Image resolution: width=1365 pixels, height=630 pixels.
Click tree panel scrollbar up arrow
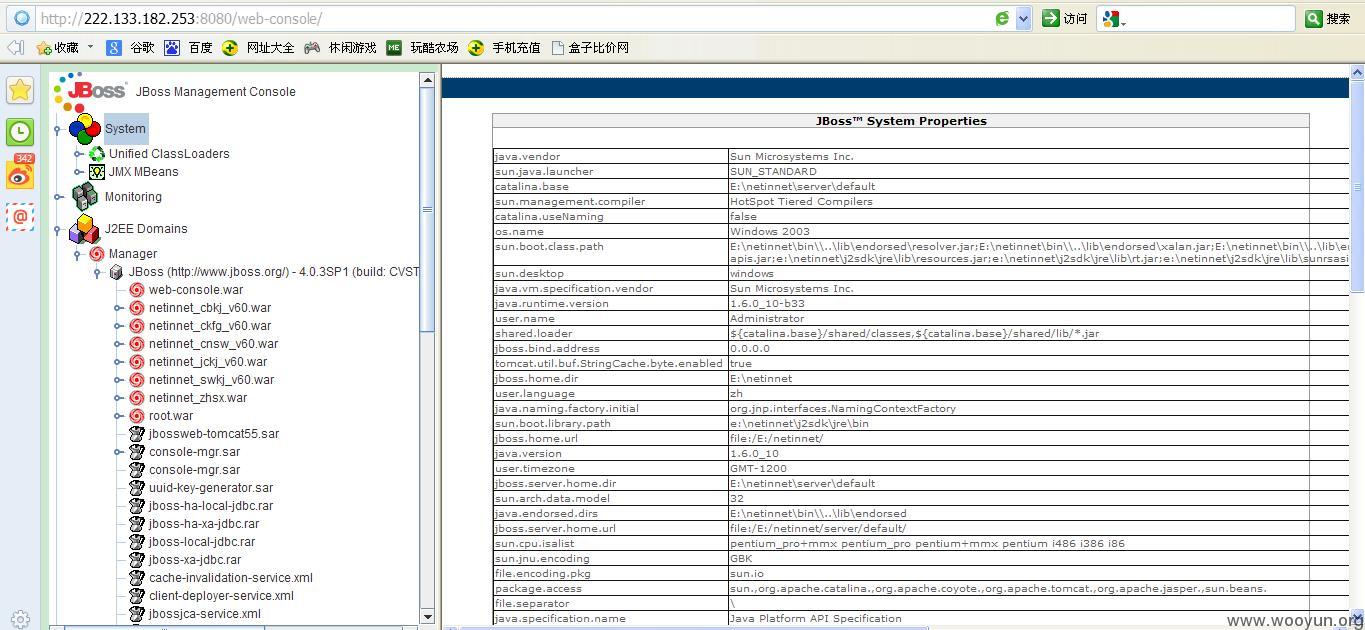click(427, 80)
